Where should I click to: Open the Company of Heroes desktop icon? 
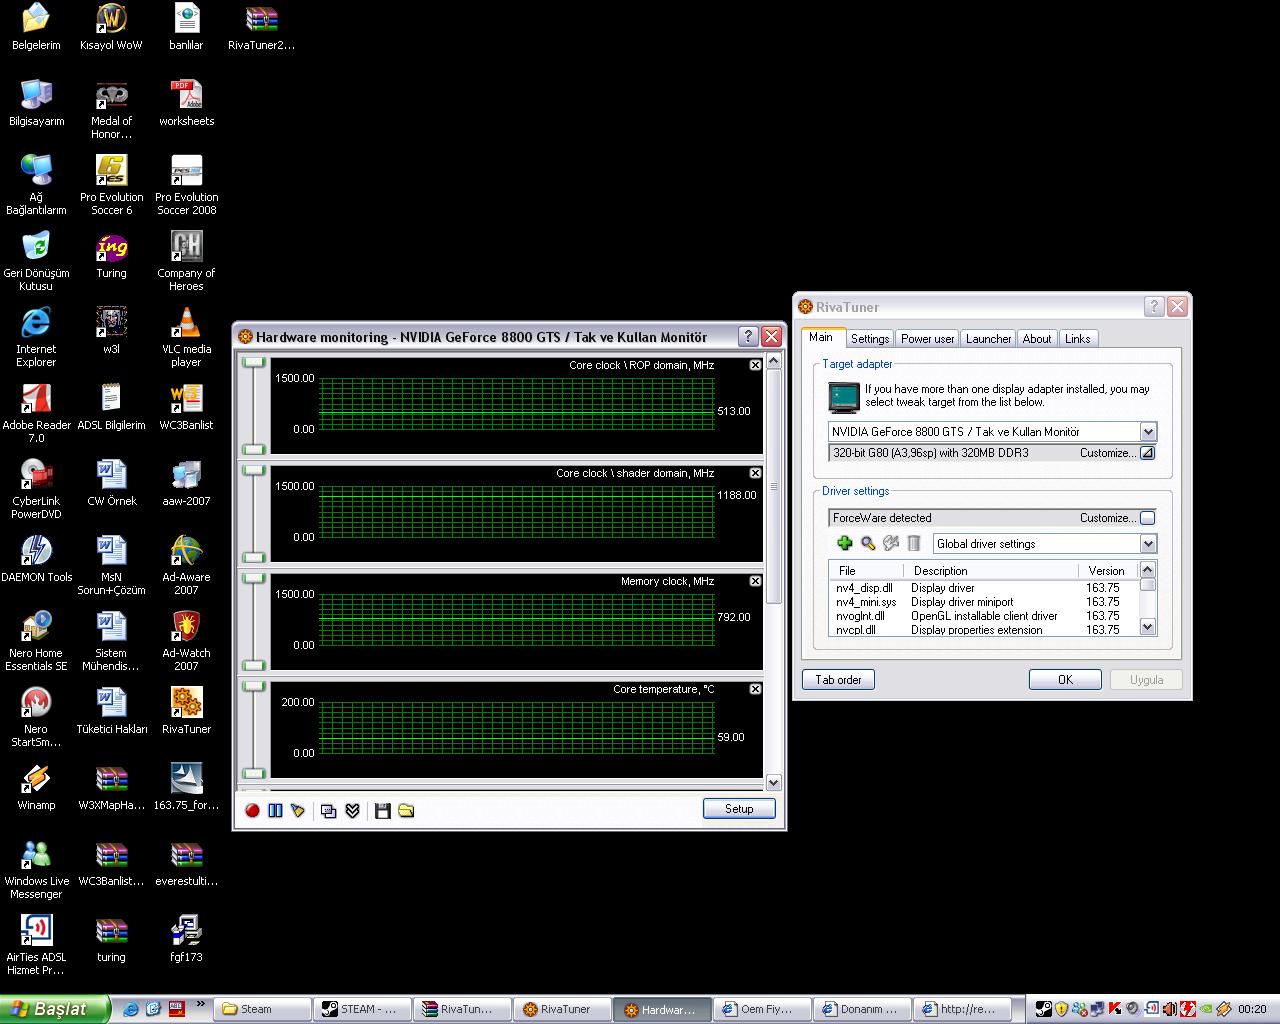point(186,260)
